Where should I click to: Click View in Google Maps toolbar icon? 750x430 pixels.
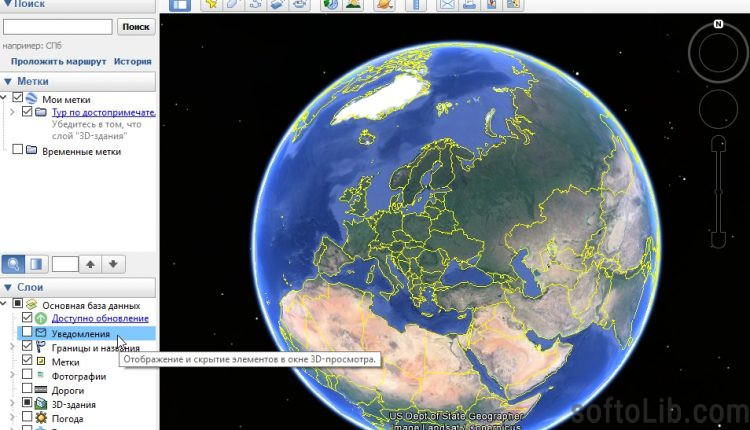point(513,5)
